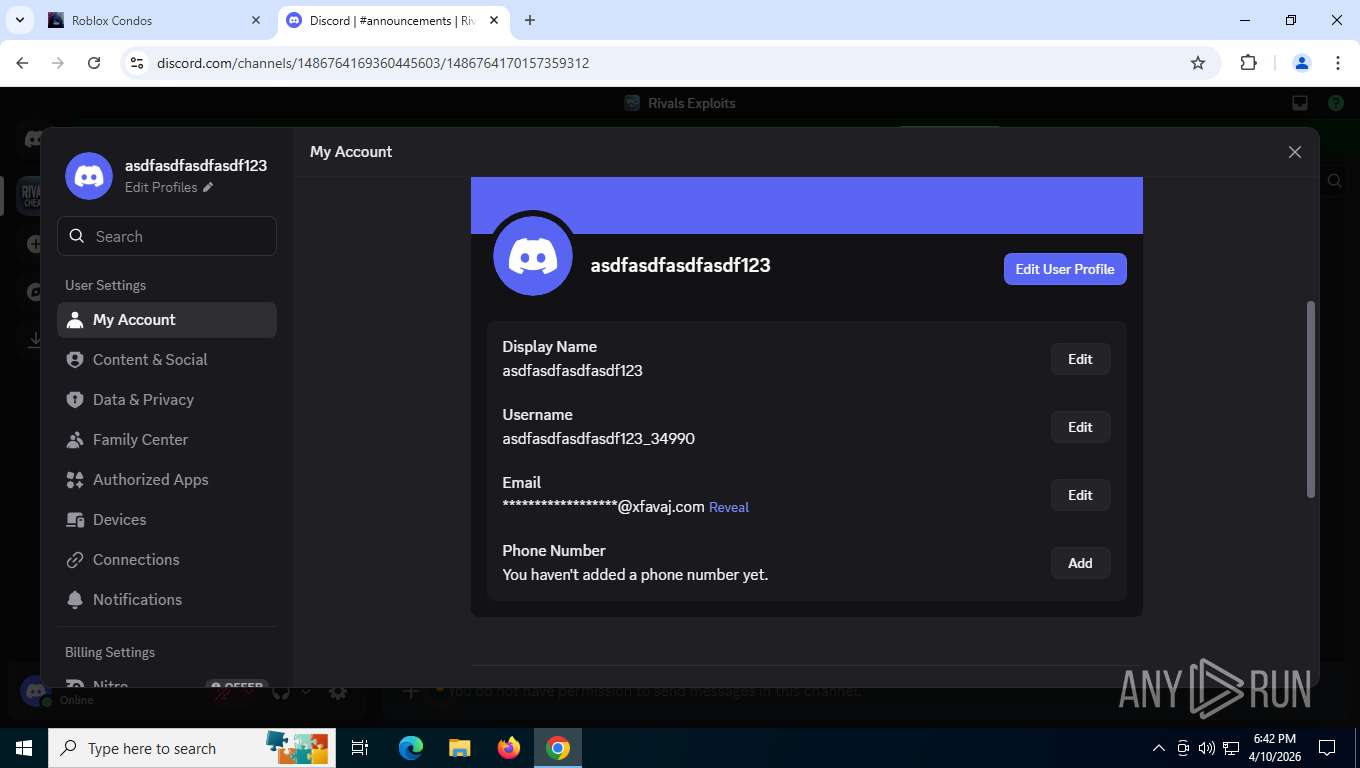Open volume control in tray
Image resolution: width=1360 pixels, height=768 pixels.
click(1207, 748)
